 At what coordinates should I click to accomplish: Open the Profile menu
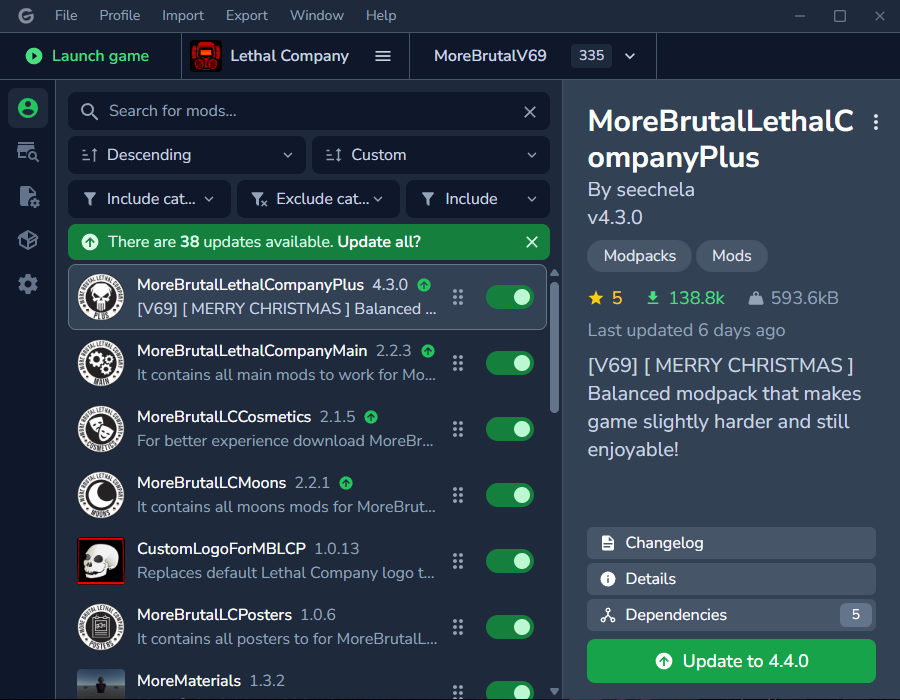tap(119, 15)
